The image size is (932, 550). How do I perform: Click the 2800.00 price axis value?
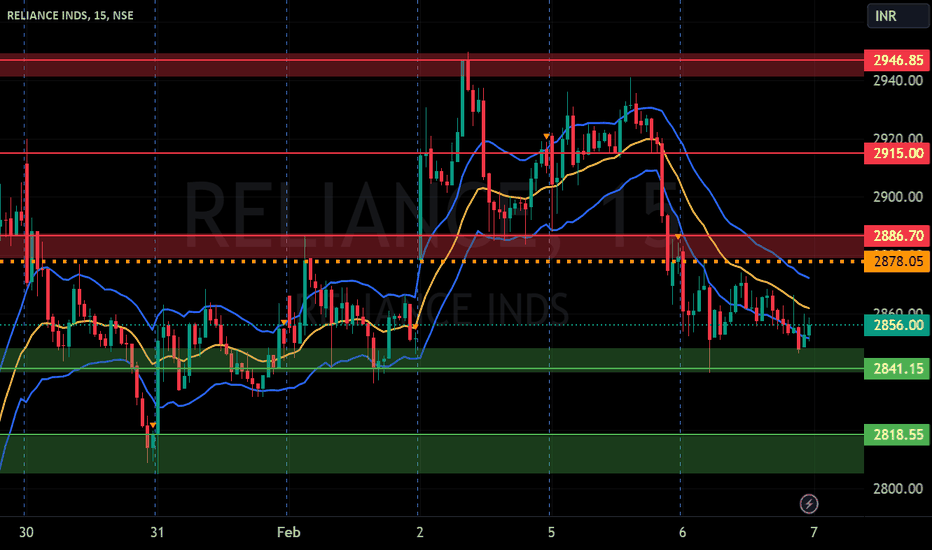898,489
